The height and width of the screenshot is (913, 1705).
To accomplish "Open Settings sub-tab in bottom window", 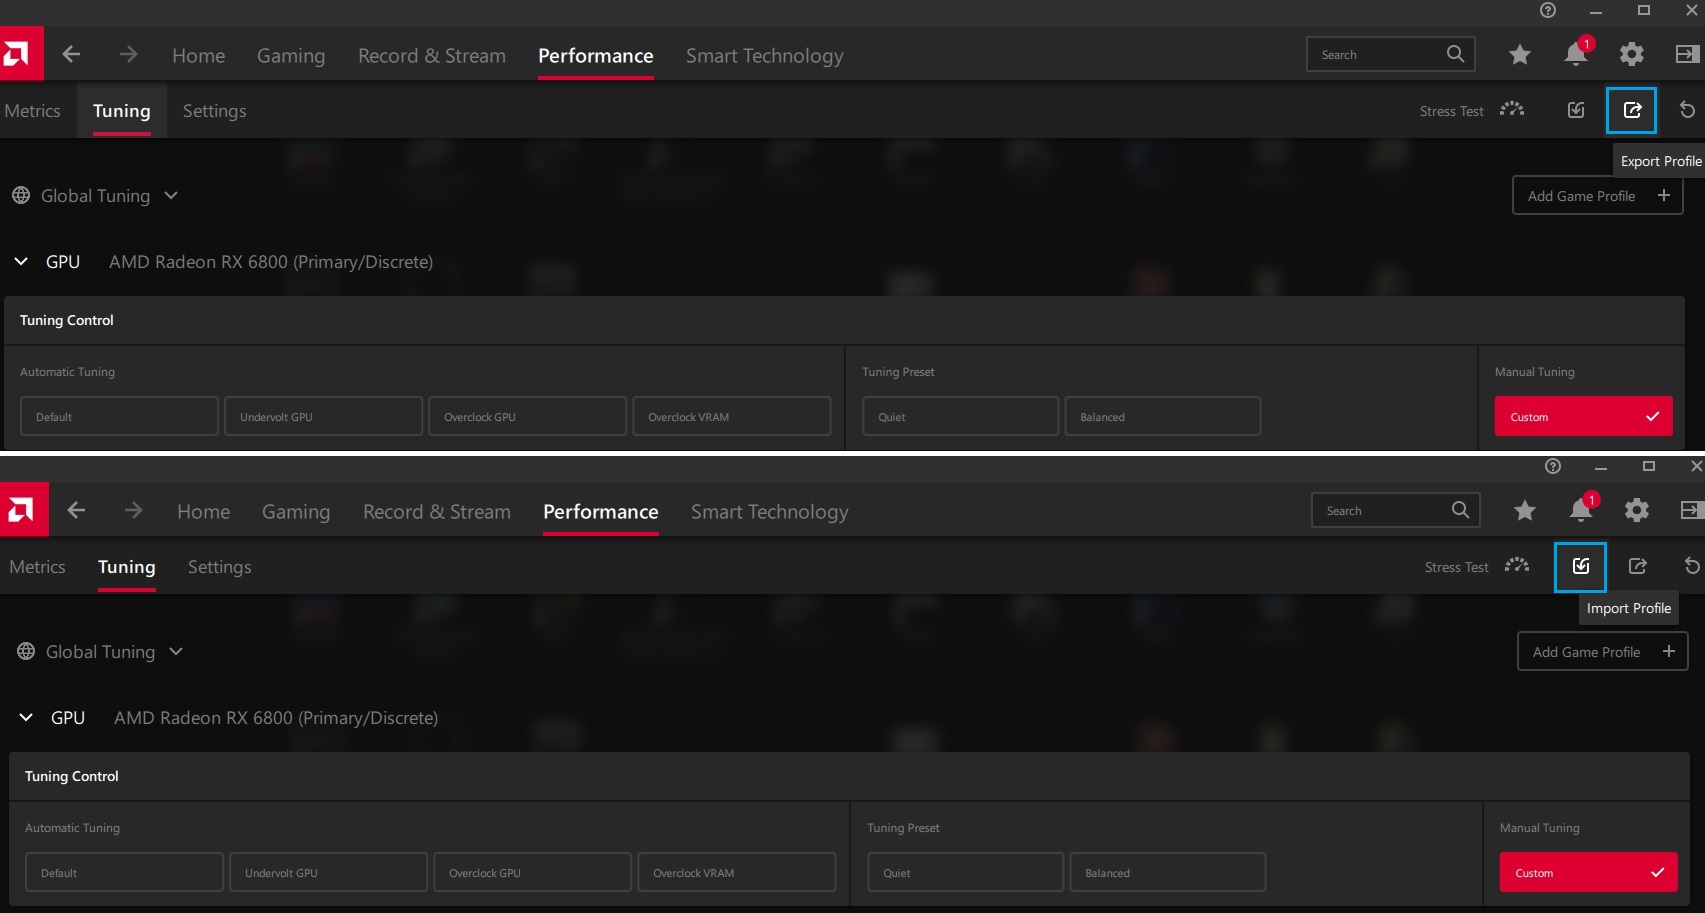I will [219, 567].
